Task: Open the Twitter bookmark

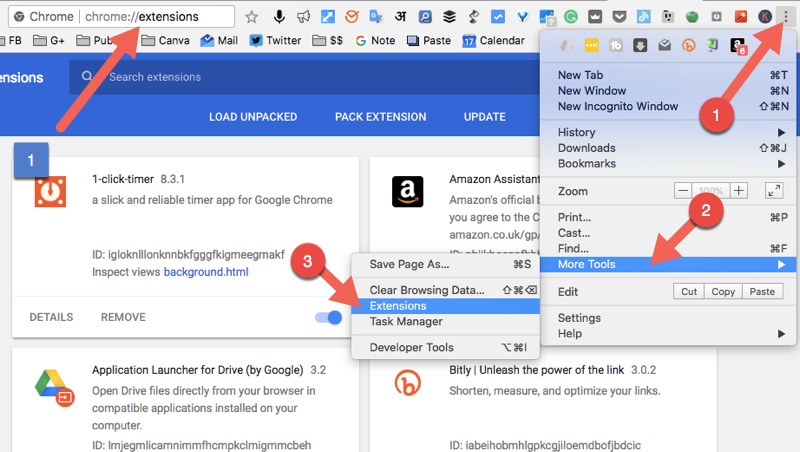Action: tap(275, 40)
